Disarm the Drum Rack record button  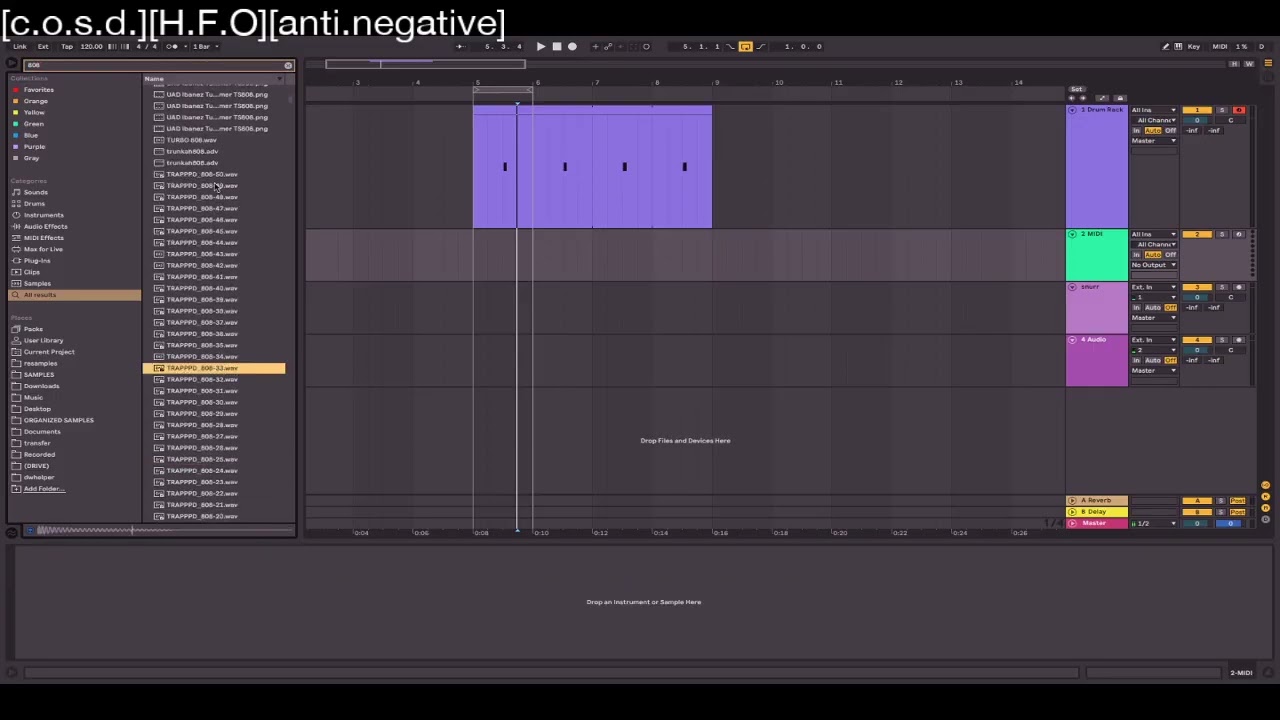coord(1239,110)
